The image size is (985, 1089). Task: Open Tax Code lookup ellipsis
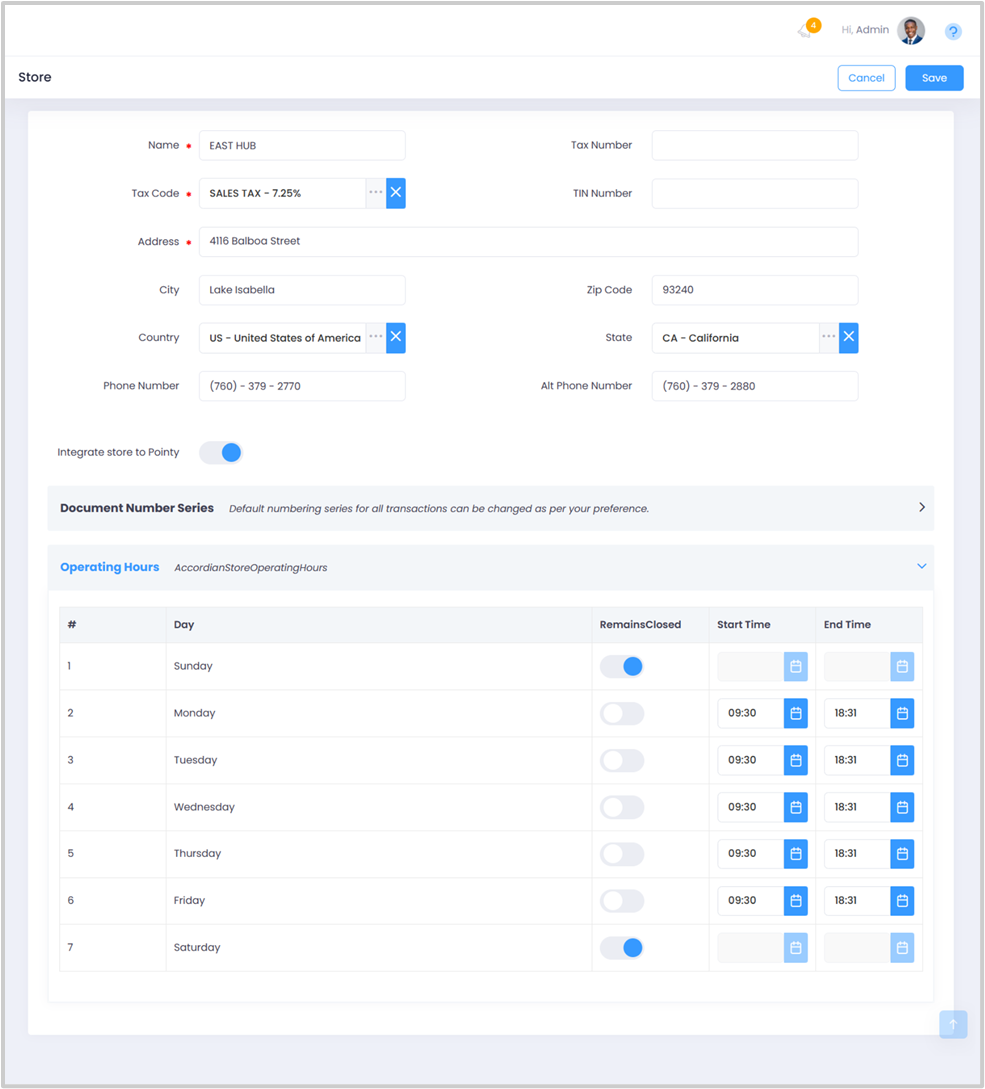click(x=375, y=193)
